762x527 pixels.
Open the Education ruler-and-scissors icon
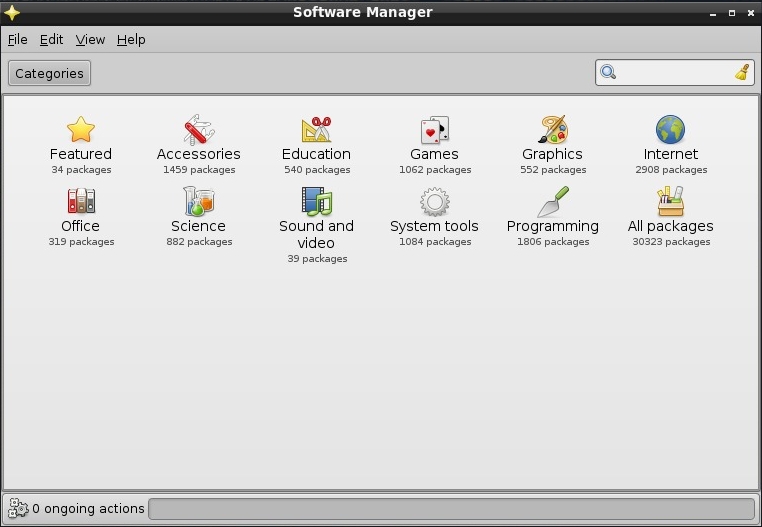316,129
